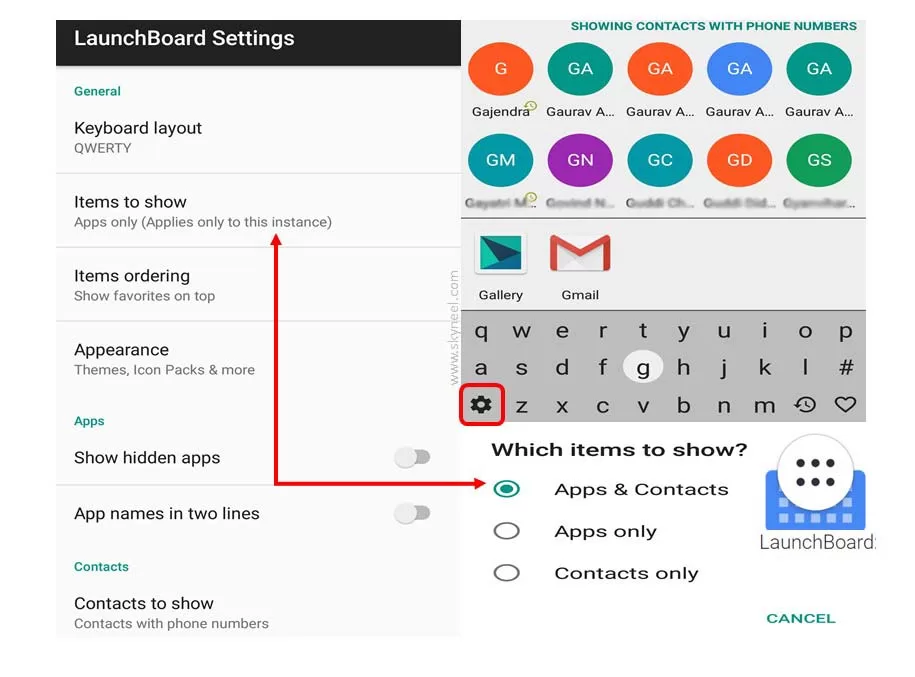
Task: Tap the hash key on keyboard
Action: pos(846,367)
